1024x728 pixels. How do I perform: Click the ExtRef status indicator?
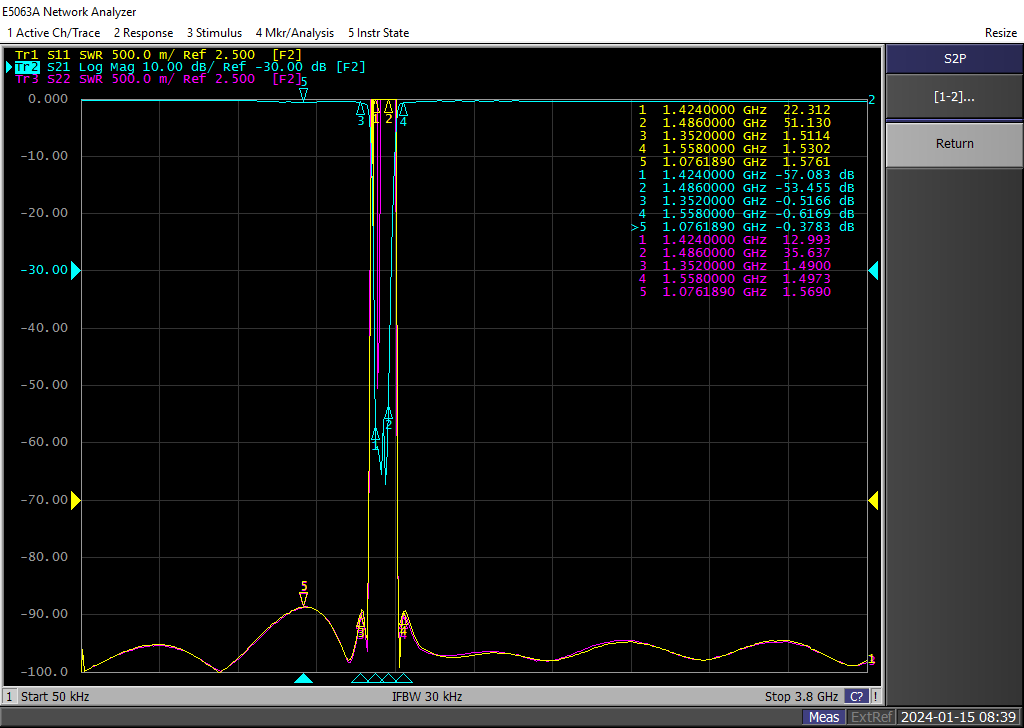871,717
